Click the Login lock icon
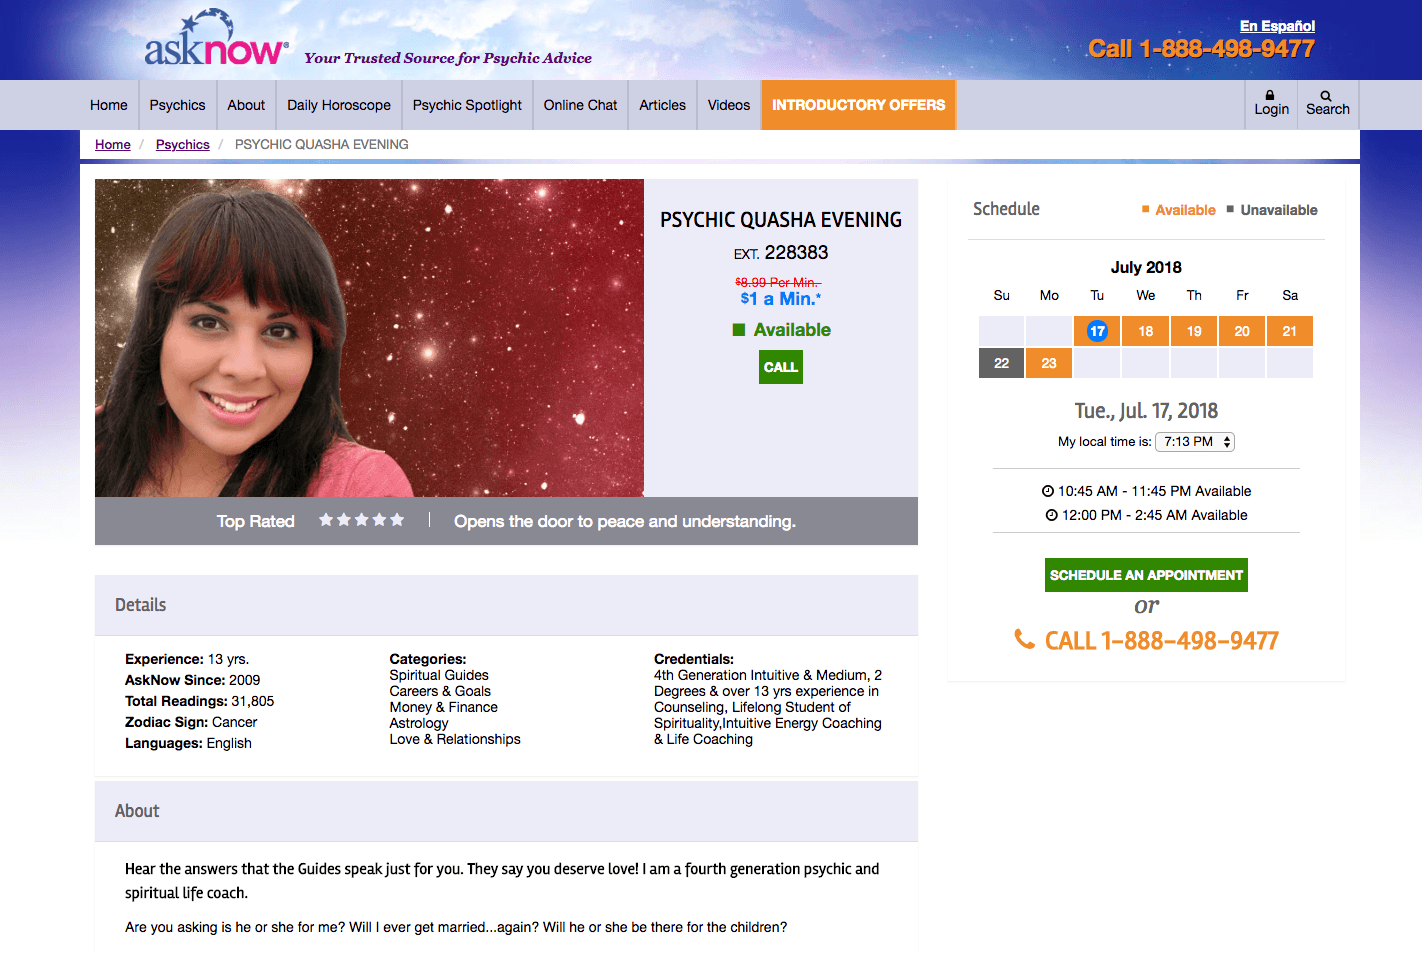 click(1270, 96)
